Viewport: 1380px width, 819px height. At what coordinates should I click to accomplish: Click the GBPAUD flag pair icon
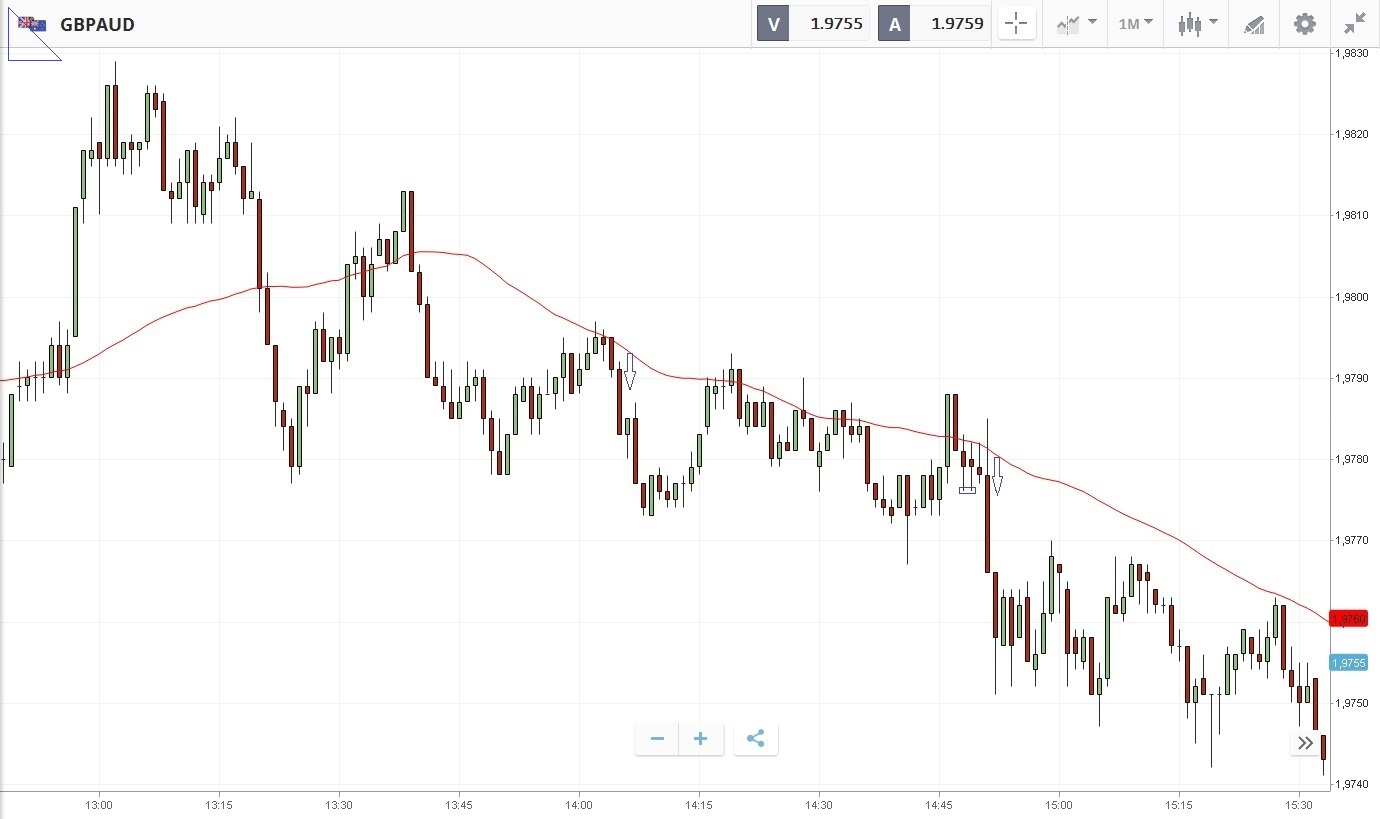coord(32,24)
